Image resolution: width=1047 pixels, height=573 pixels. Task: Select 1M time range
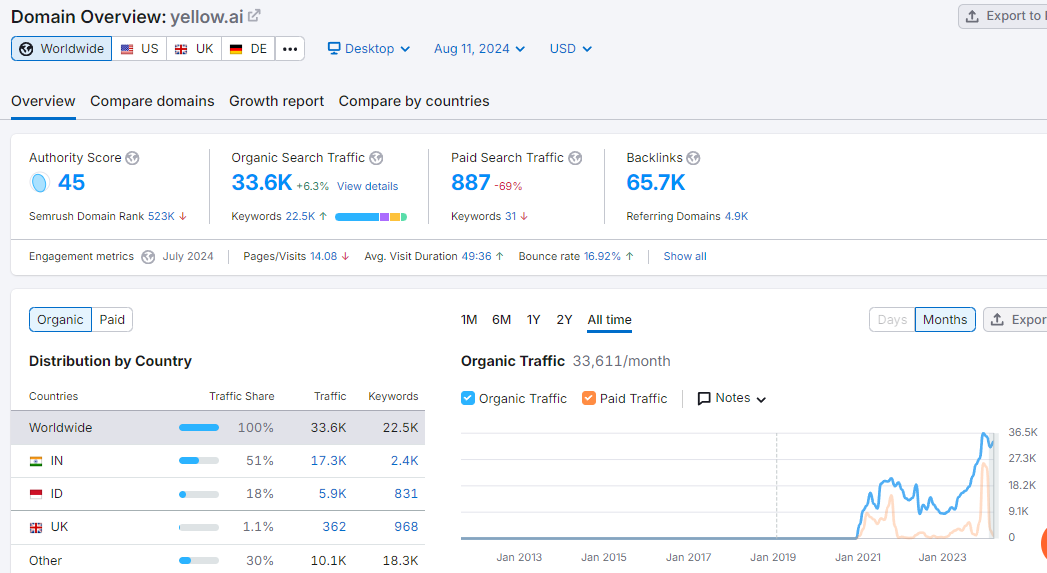(x=469, y=320)
